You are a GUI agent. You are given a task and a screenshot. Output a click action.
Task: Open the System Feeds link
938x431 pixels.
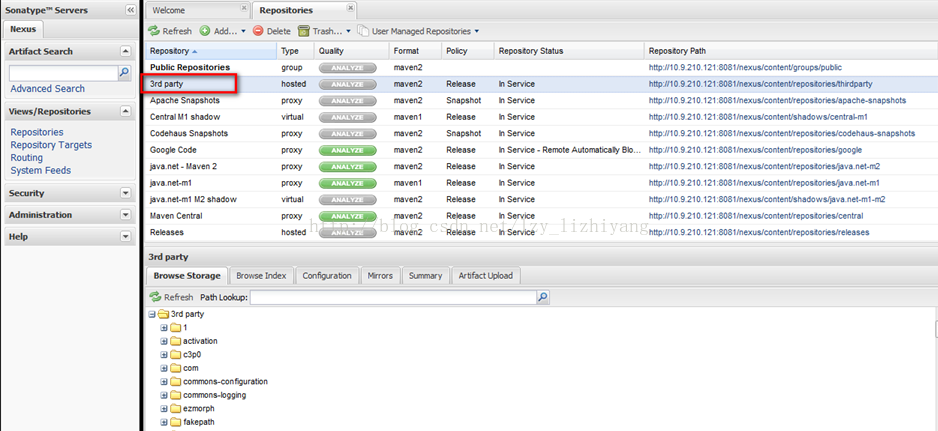pos(41,171)
